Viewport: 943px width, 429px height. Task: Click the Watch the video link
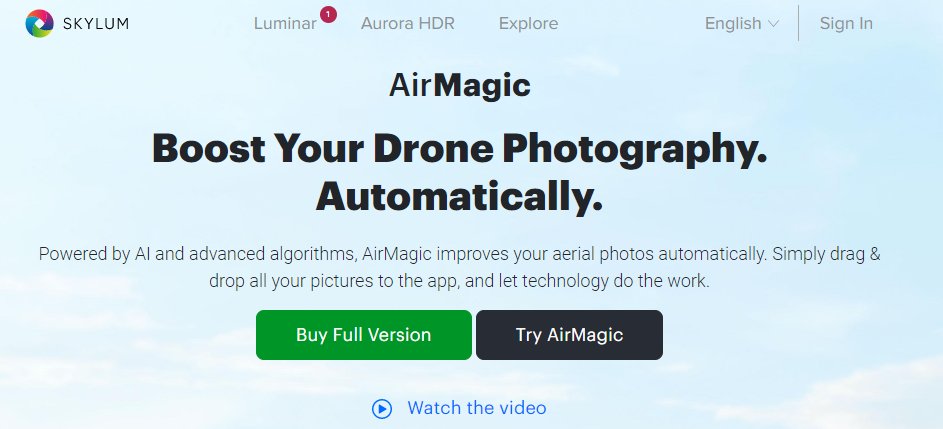click(477, 408)
